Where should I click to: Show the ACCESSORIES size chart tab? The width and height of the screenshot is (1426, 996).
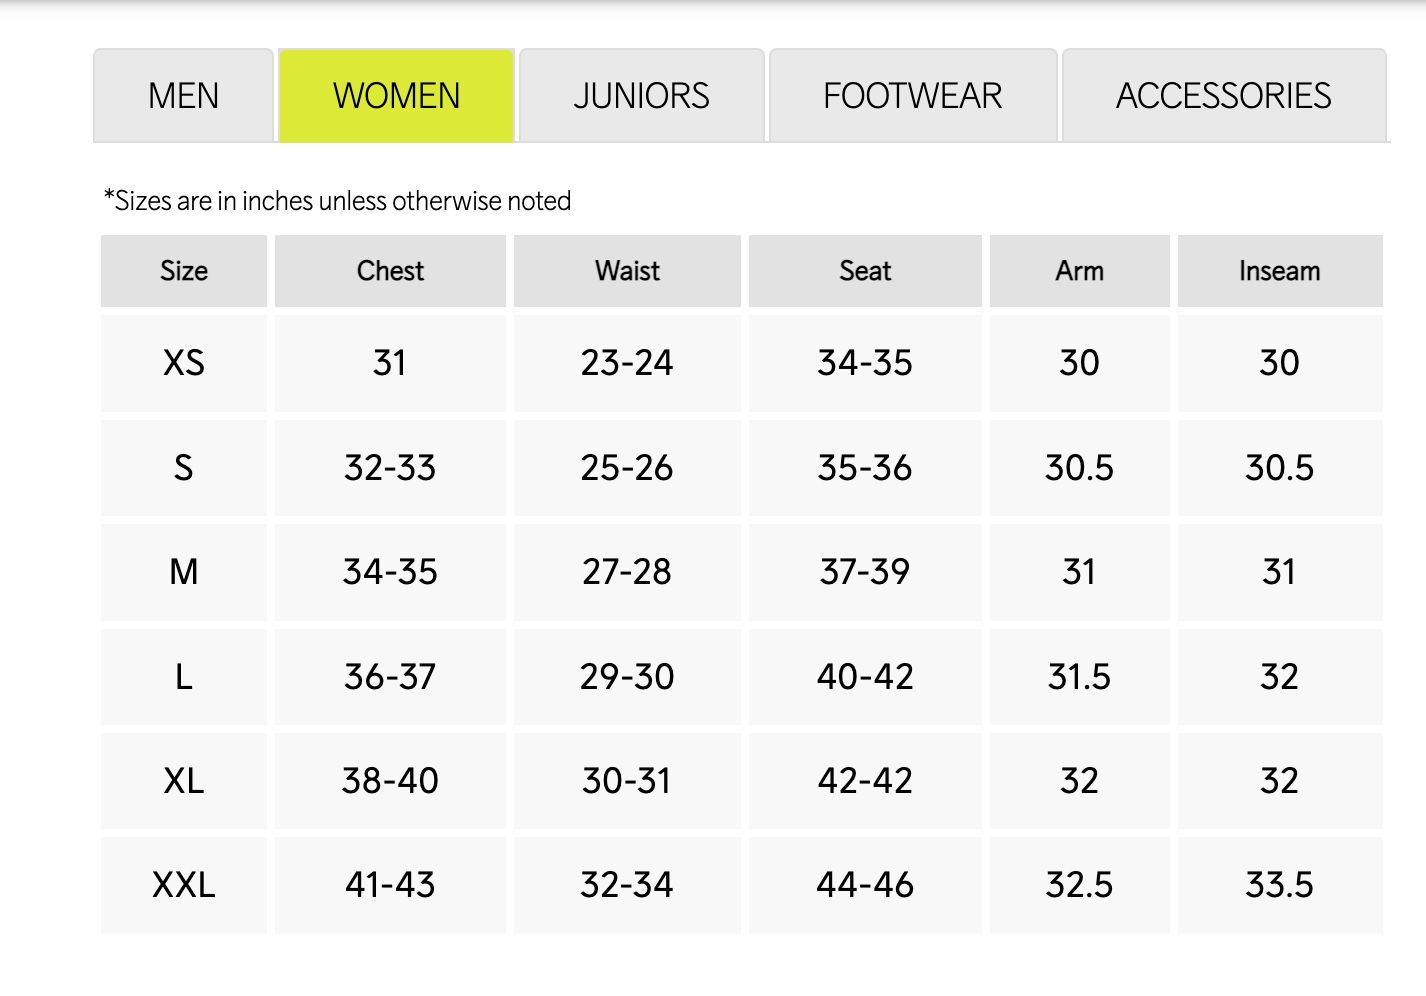[x=1223, y=96]
